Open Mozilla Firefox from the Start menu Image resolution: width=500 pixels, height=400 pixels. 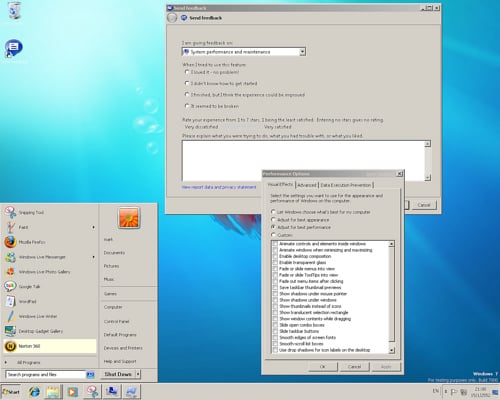point(10,242)
